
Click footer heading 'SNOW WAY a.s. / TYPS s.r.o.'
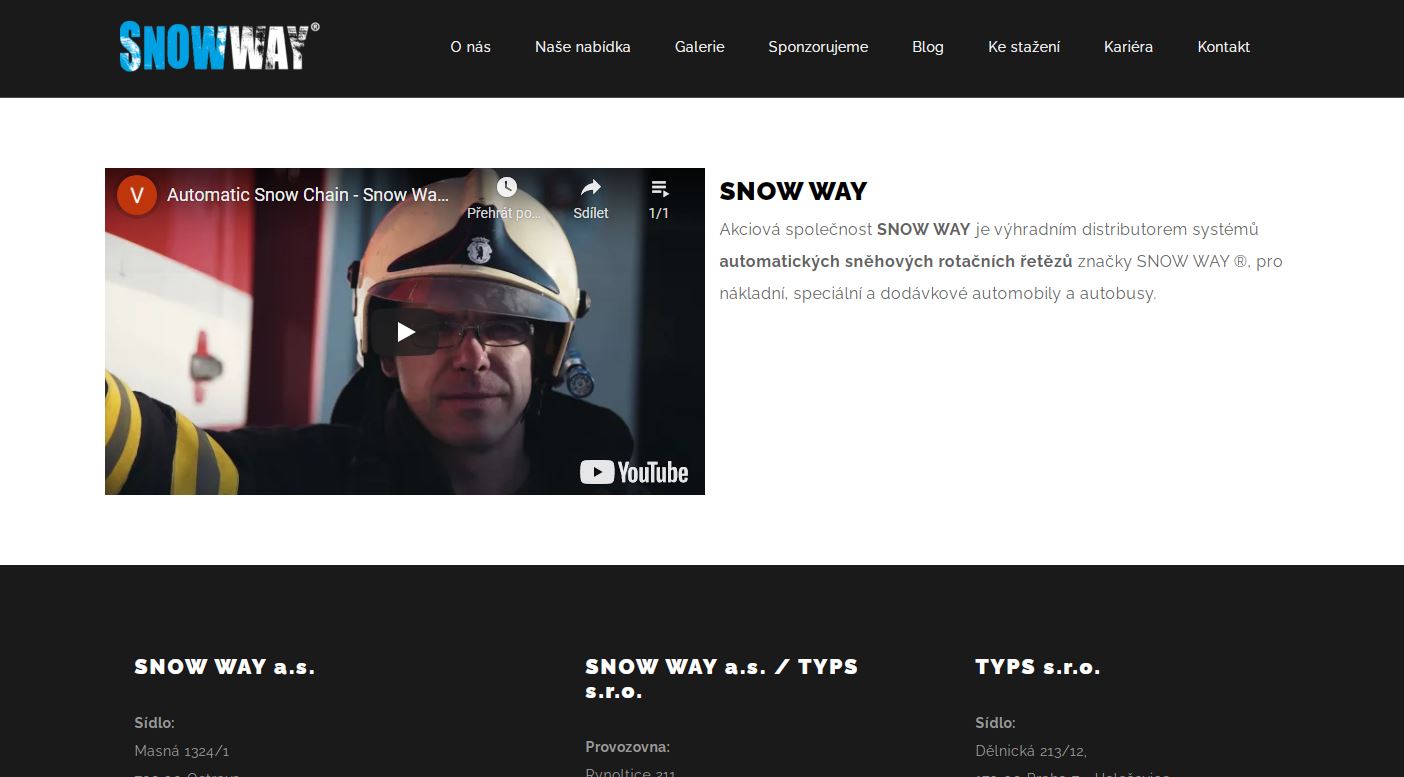point(722,679)
